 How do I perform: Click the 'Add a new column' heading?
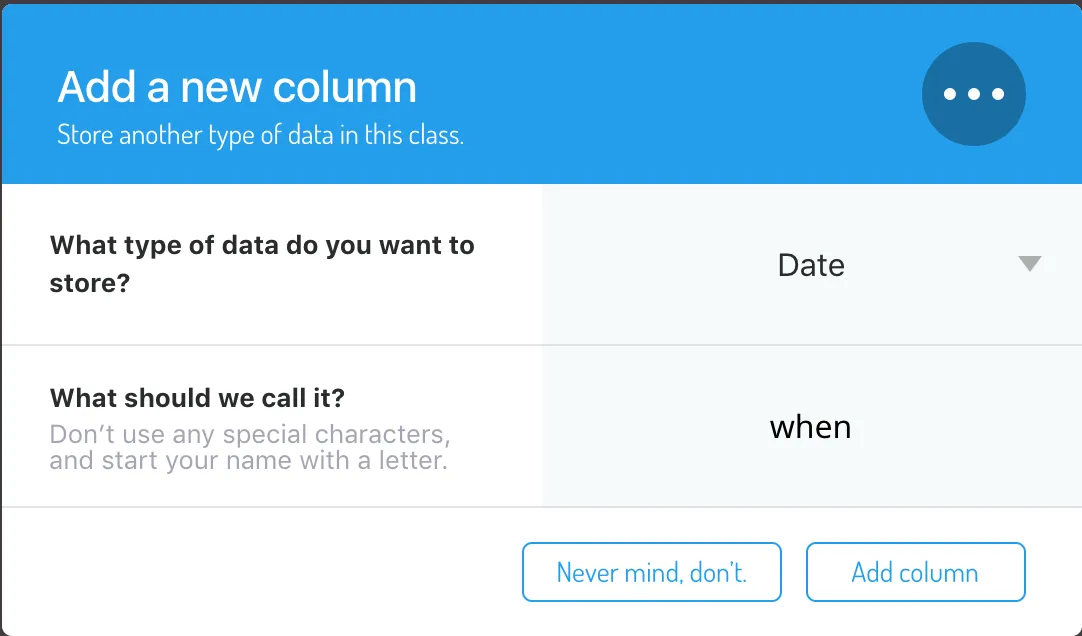pyautogui.click(x=237, y=88)
